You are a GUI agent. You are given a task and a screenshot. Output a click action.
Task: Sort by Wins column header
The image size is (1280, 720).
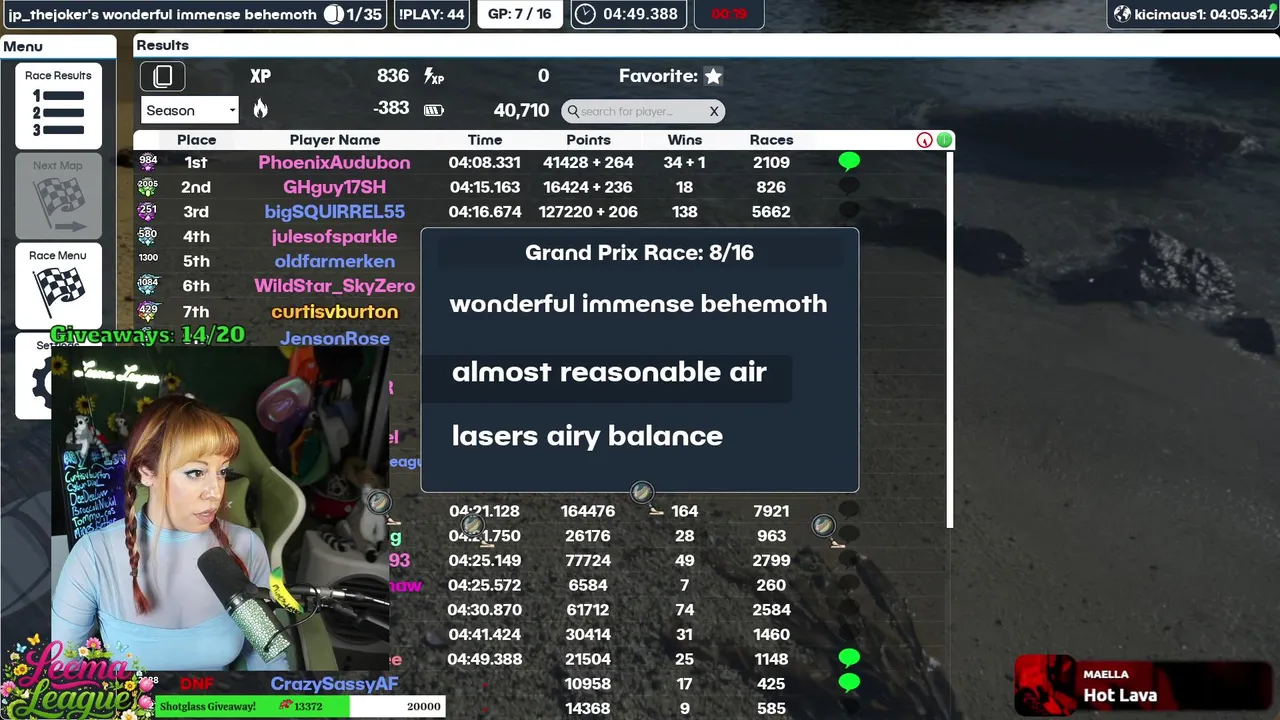[x=684, y=140]
